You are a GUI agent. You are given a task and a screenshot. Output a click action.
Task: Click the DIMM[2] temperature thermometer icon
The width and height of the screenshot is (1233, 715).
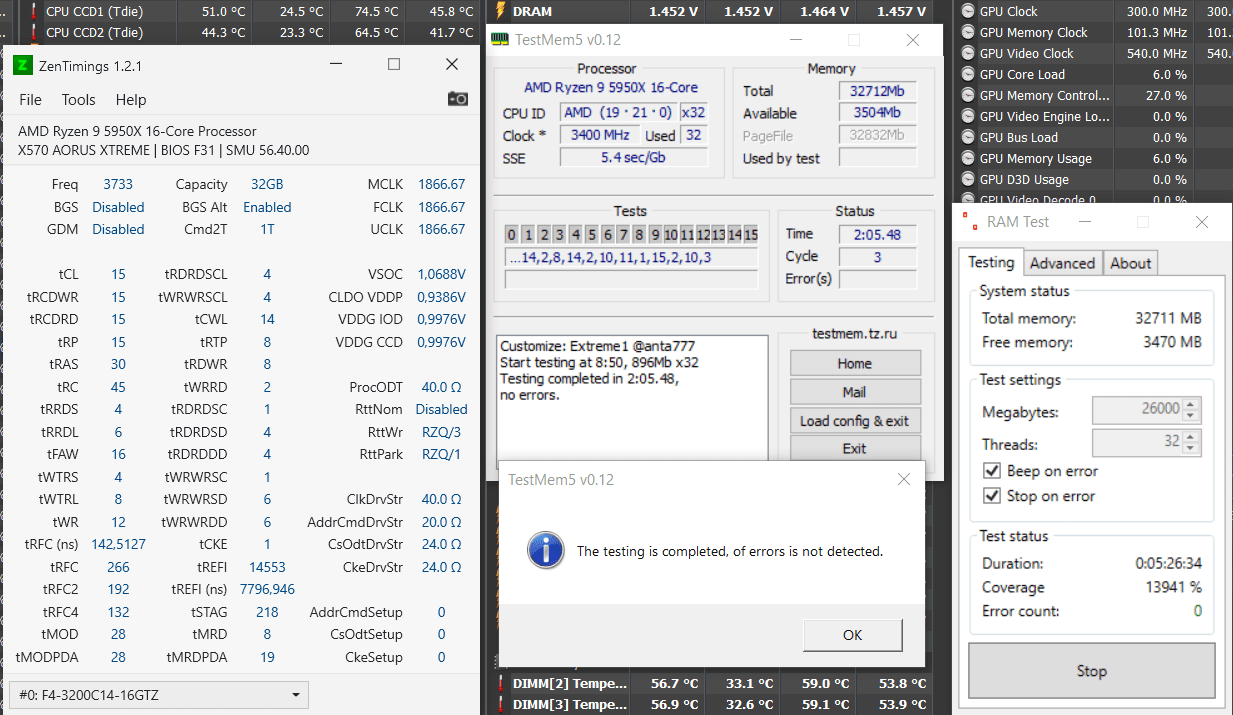[501, 684]
